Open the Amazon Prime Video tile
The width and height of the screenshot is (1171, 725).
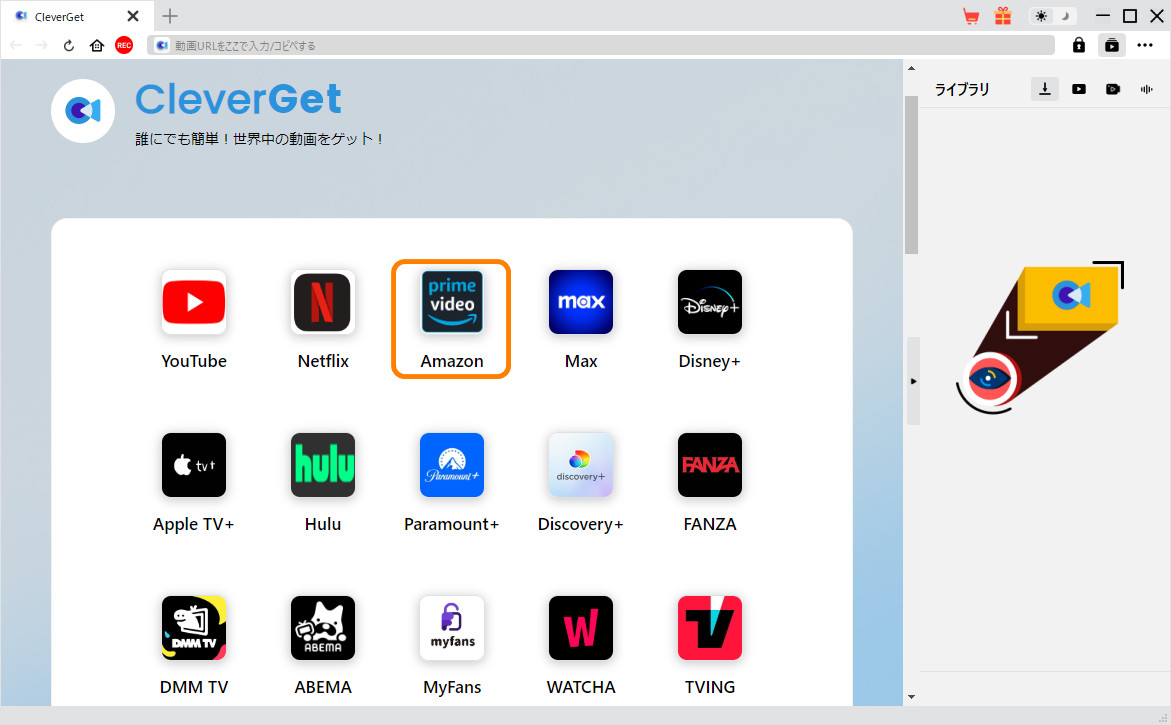[x=452, y=302]
